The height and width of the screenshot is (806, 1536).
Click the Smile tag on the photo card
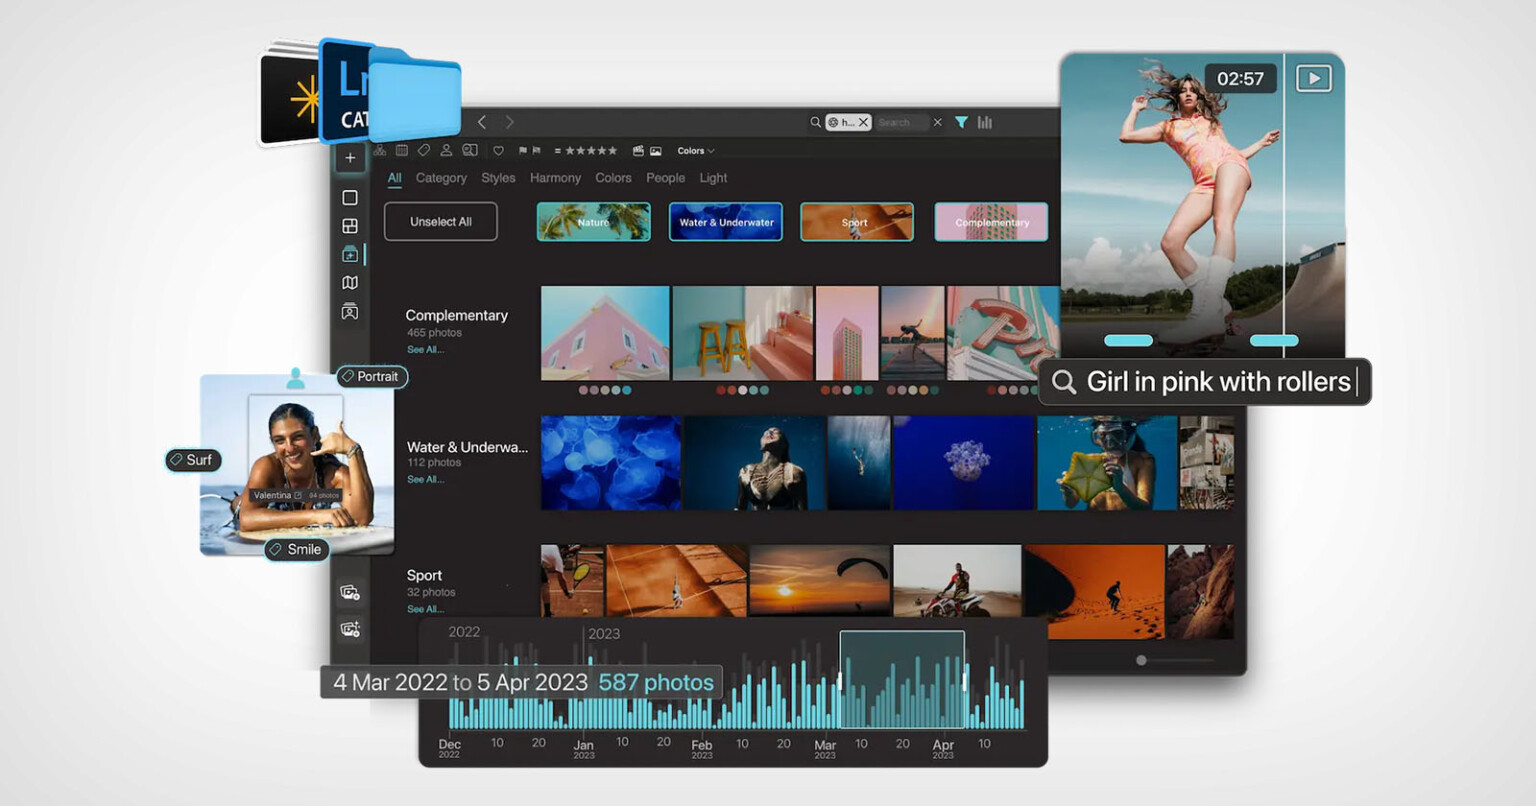click(x=296, y=549)
